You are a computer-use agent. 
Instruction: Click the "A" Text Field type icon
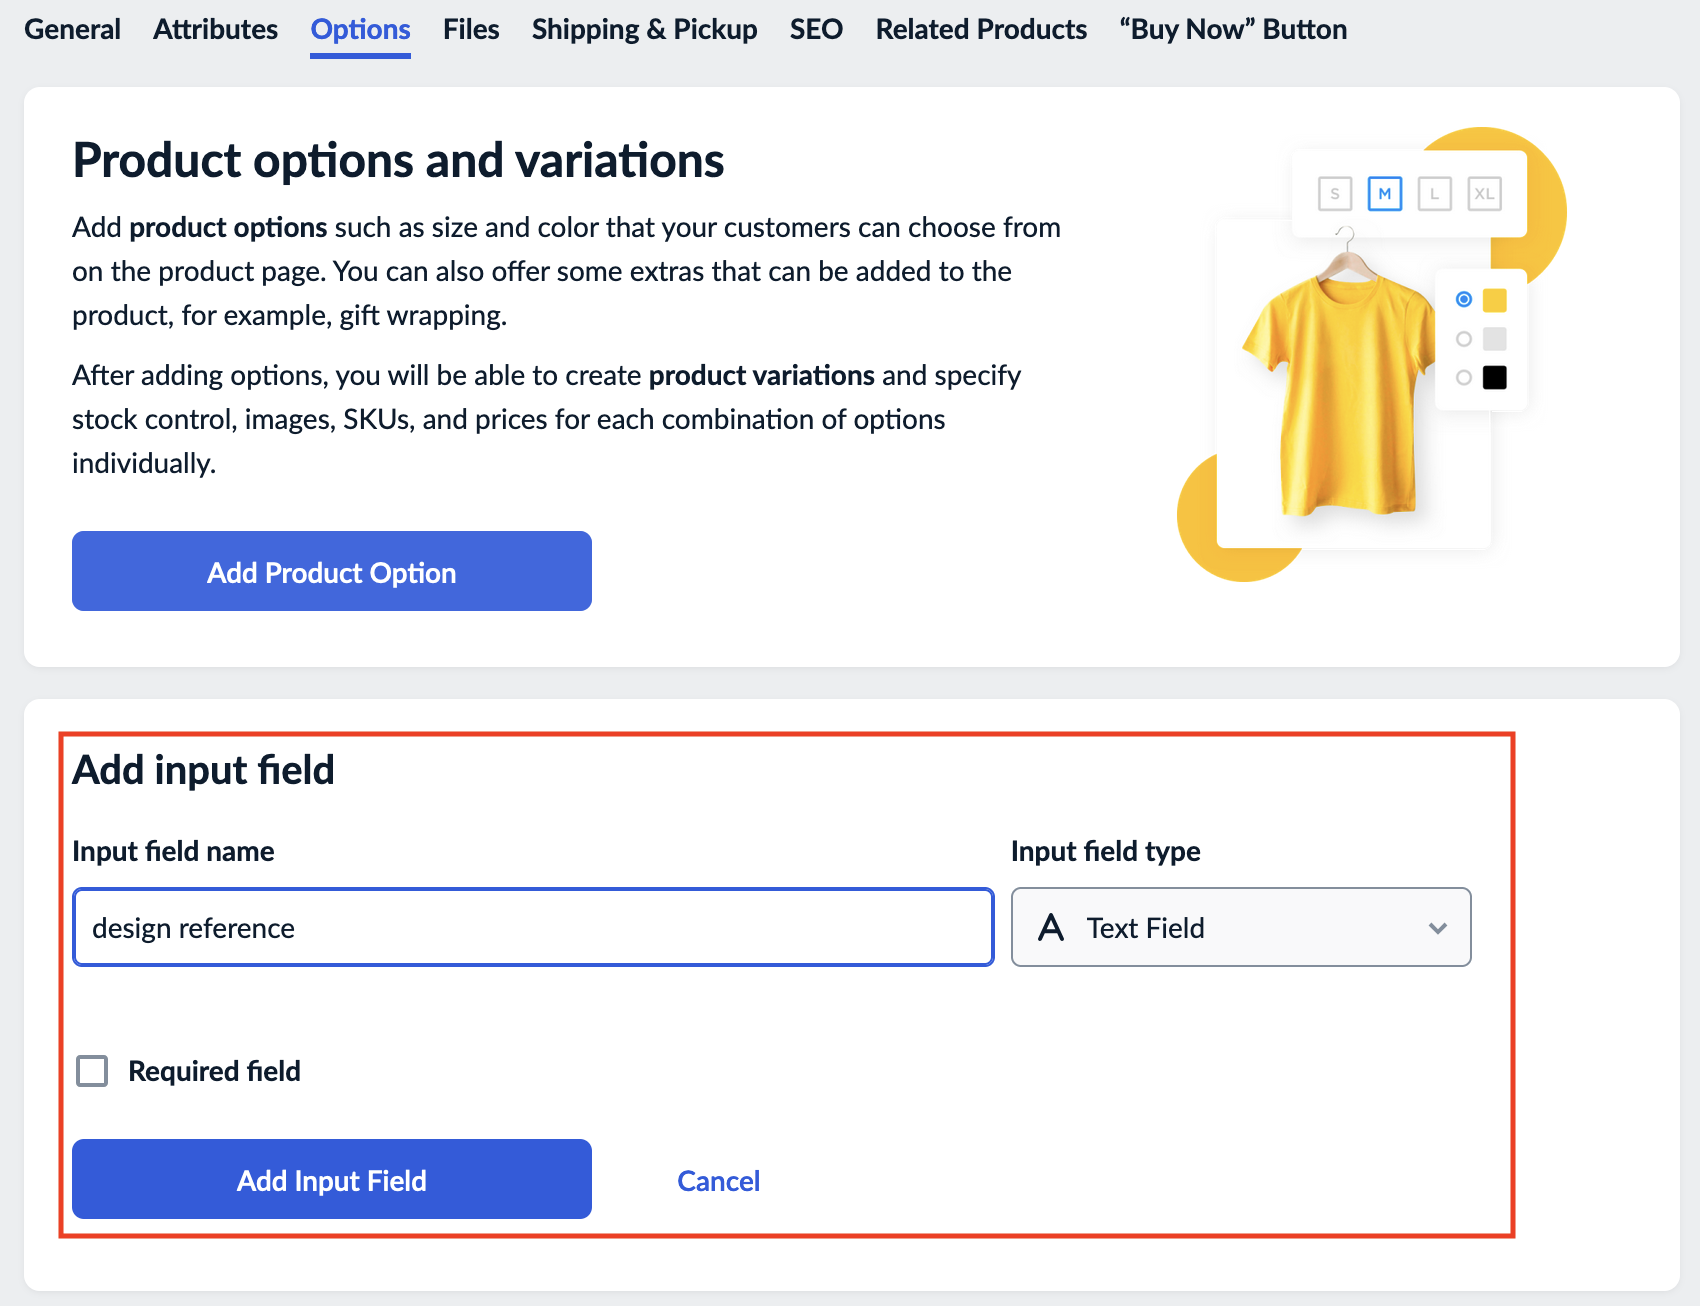point(1050,927)
